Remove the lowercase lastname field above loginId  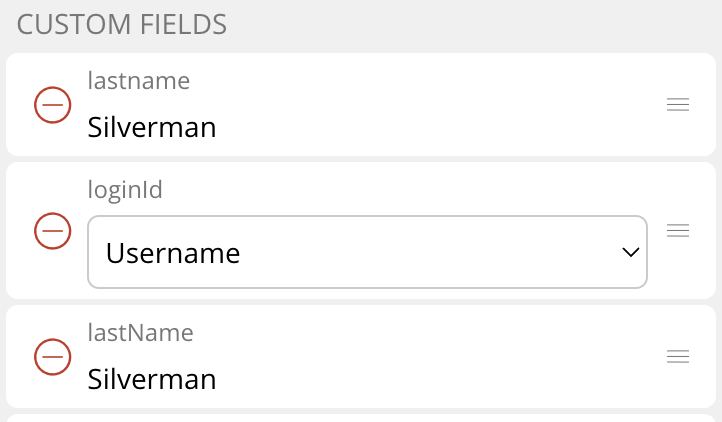coord(52,104)
